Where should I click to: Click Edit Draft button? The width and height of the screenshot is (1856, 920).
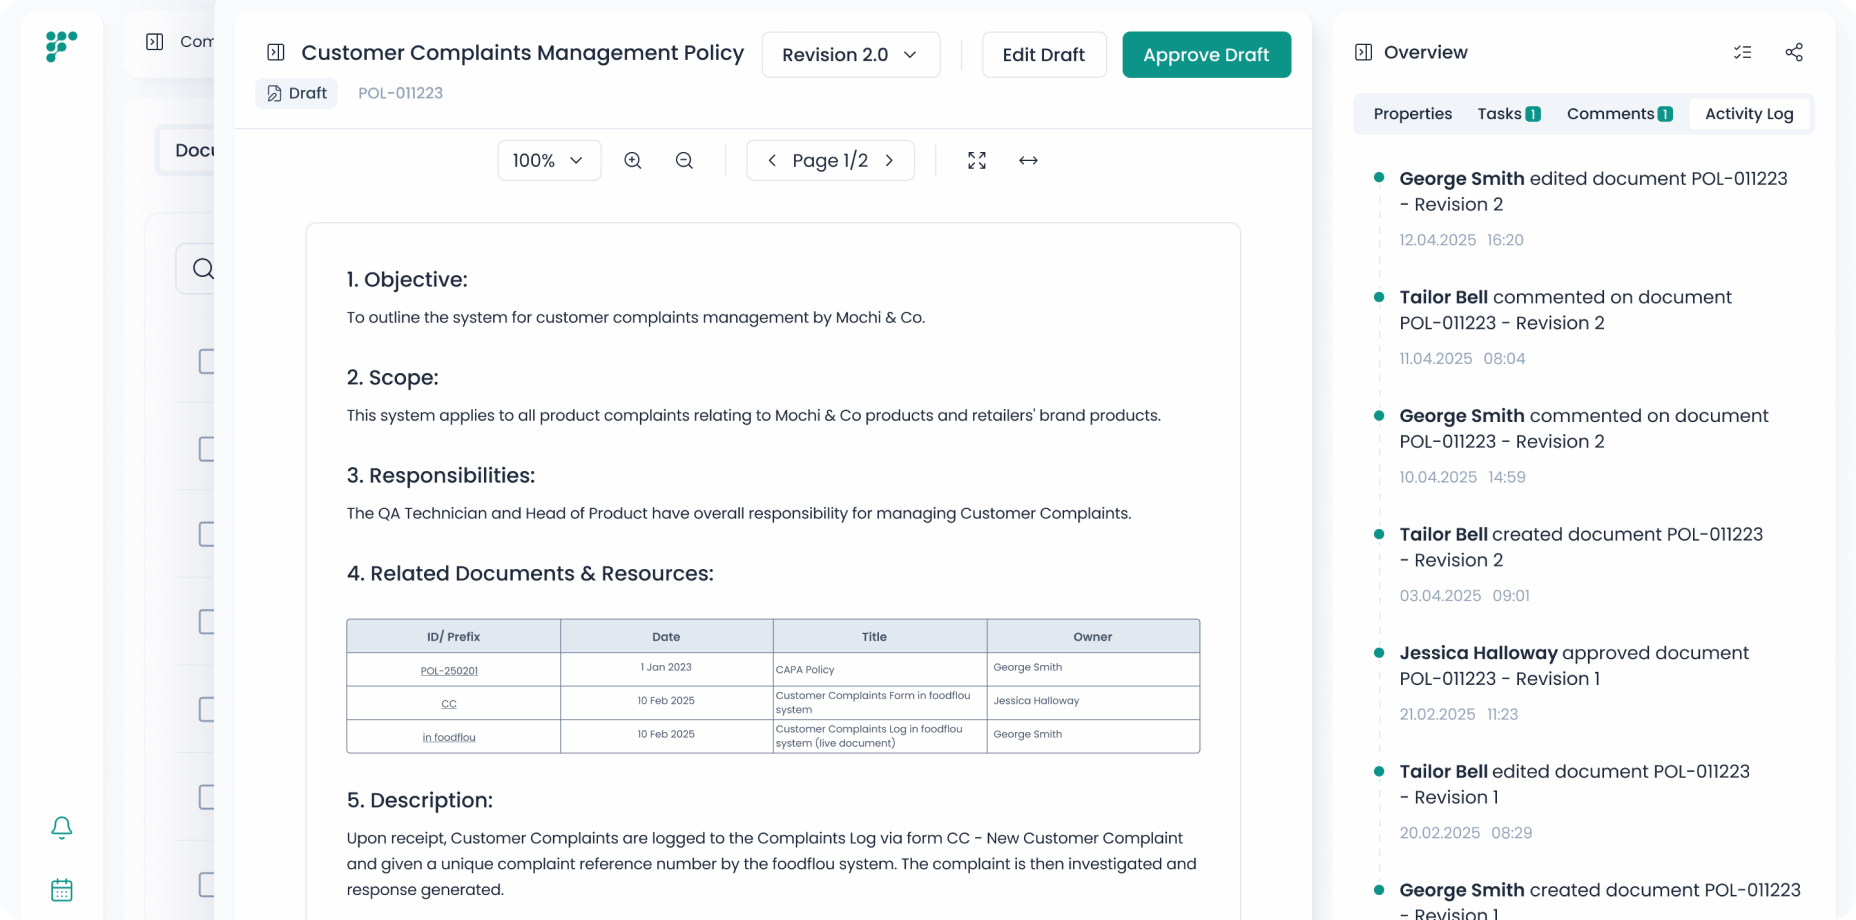(1044, 54)
